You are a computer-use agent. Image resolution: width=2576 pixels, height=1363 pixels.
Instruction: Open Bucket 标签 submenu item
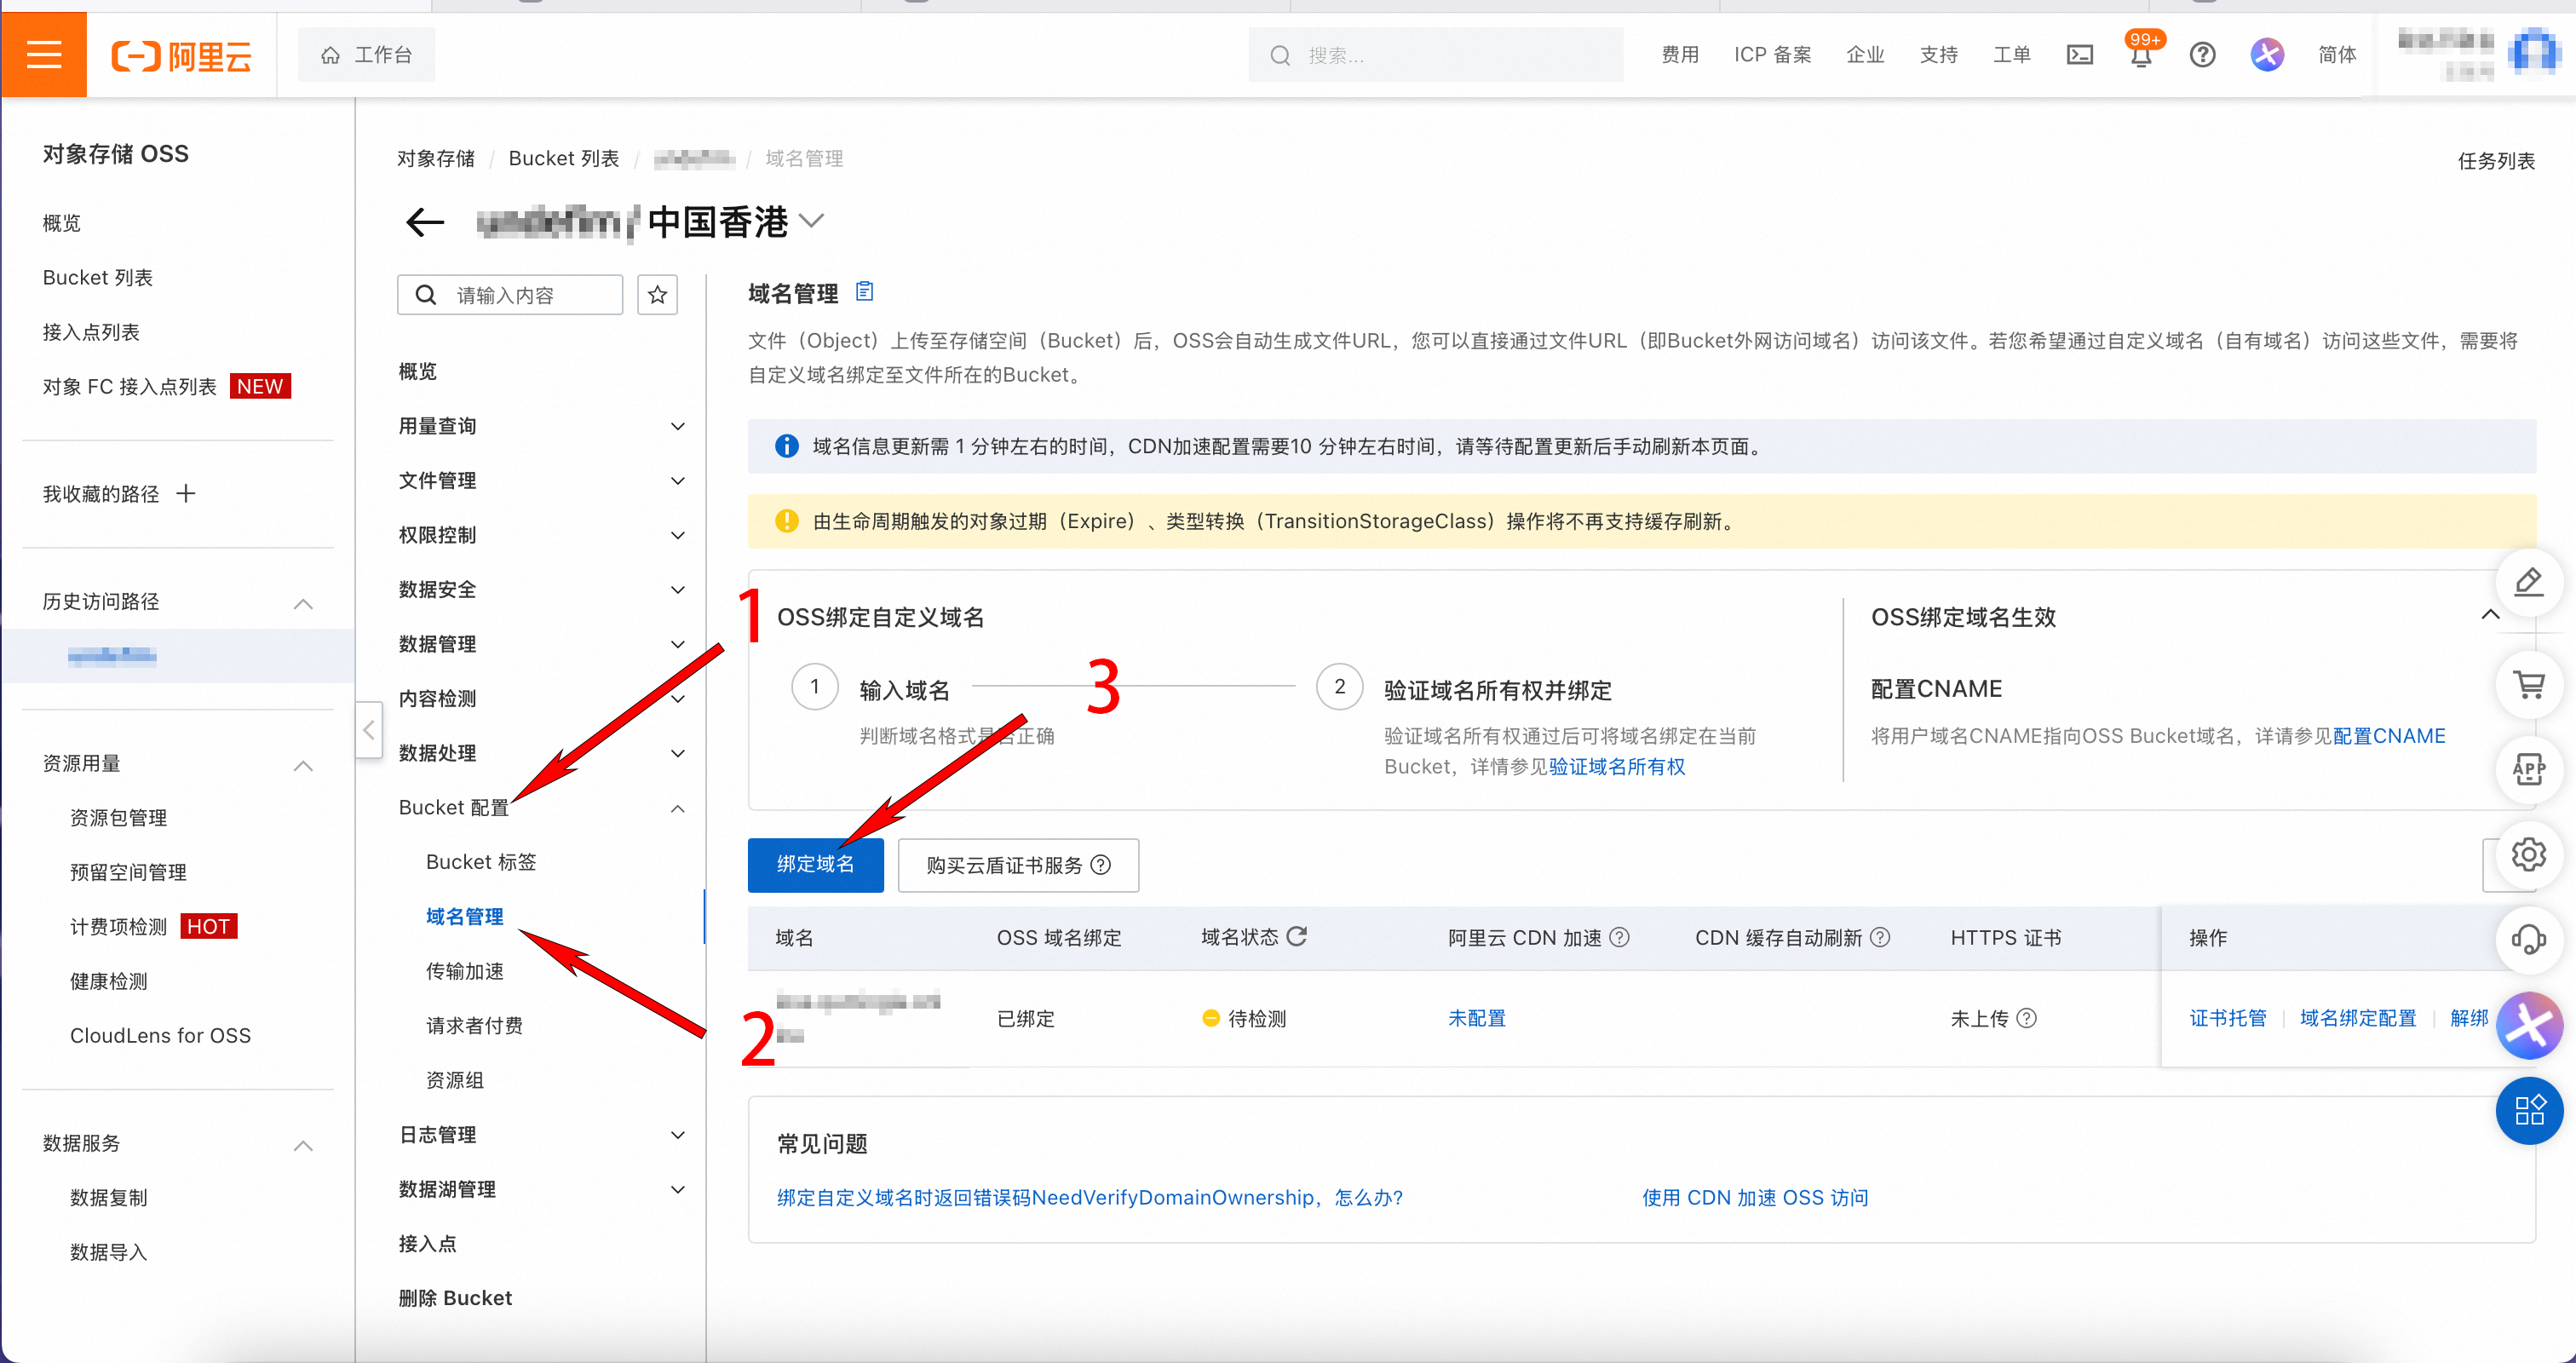481,862
